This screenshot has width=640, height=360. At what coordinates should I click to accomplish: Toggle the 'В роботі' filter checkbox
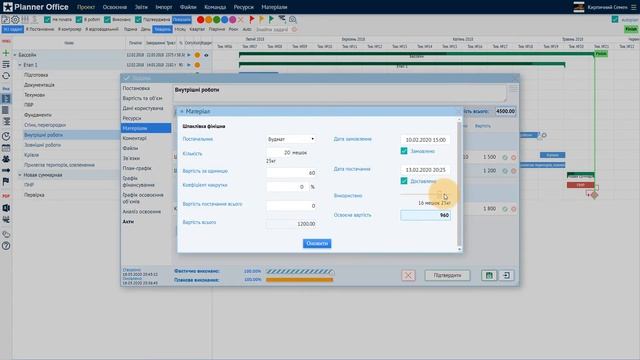tap(79, 19)
